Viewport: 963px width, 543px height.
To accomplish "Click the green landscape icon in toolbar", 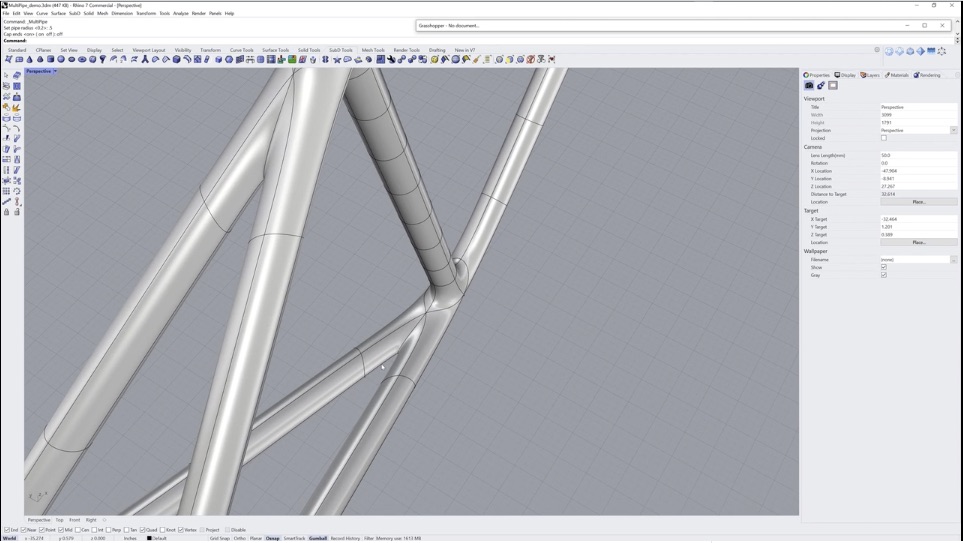I will point(292,60).
